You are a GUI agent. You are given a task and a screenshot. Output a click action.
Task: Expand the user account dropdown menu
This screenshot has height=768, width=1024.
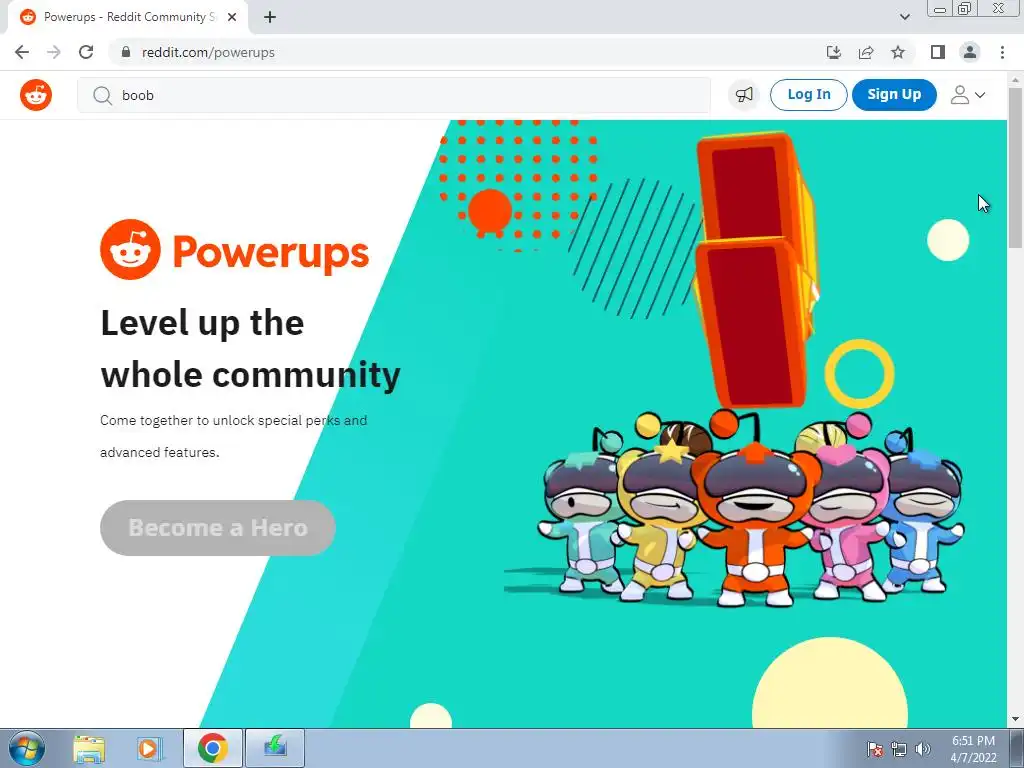coord(967,95)
